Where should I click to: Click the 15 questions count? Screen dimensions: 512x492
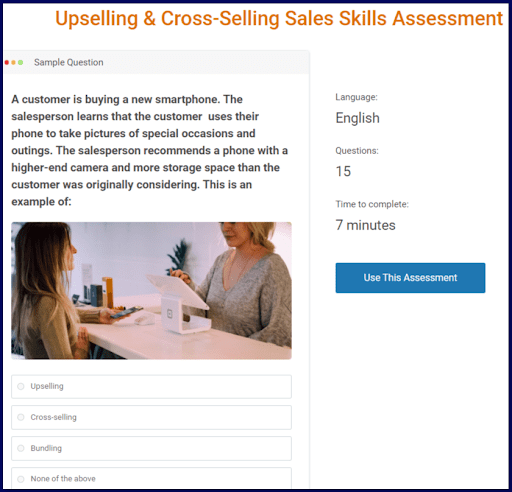point(343,171)
